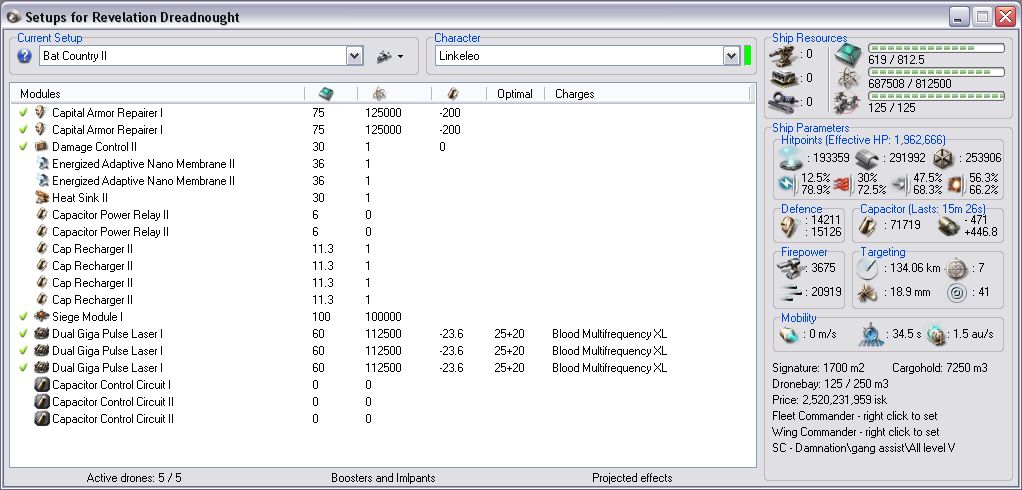Click the Siege Module I icon
The width and height of the screenshot is (1022, 490).
(x=42, y=317)
